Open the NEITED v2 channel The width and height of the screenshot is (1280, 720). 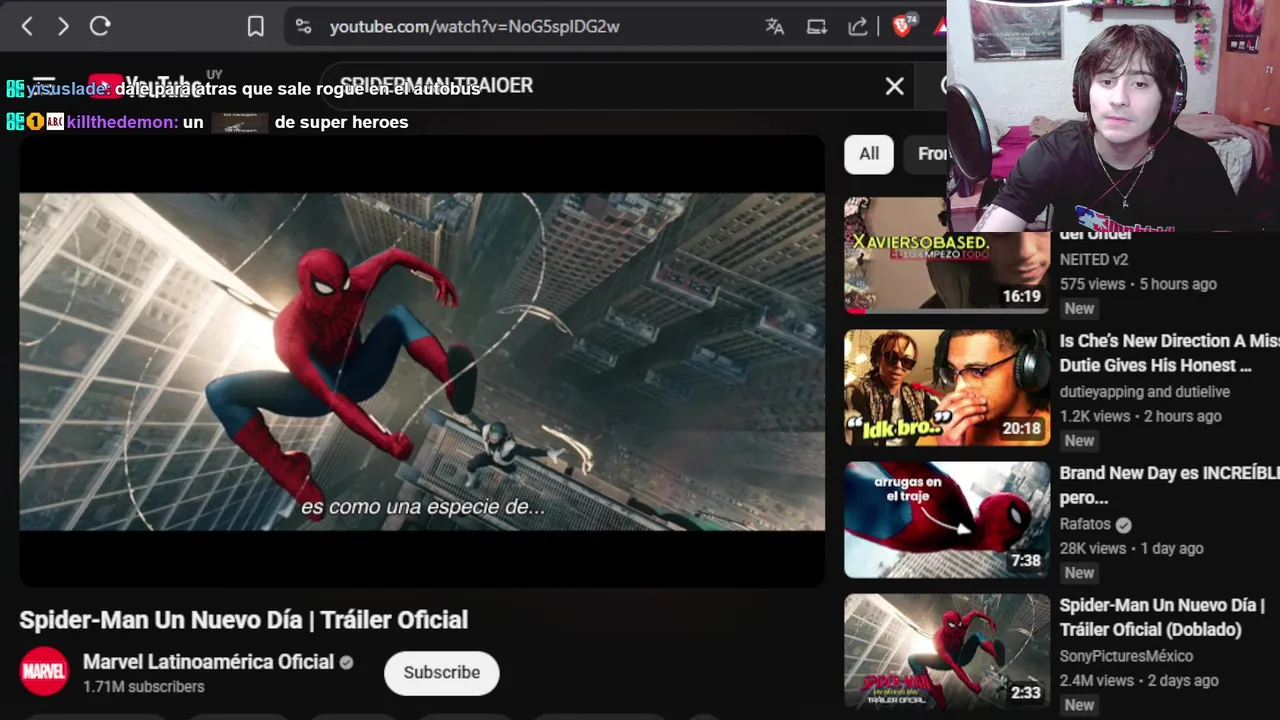pyautogui.click(x=1094, y=259)
